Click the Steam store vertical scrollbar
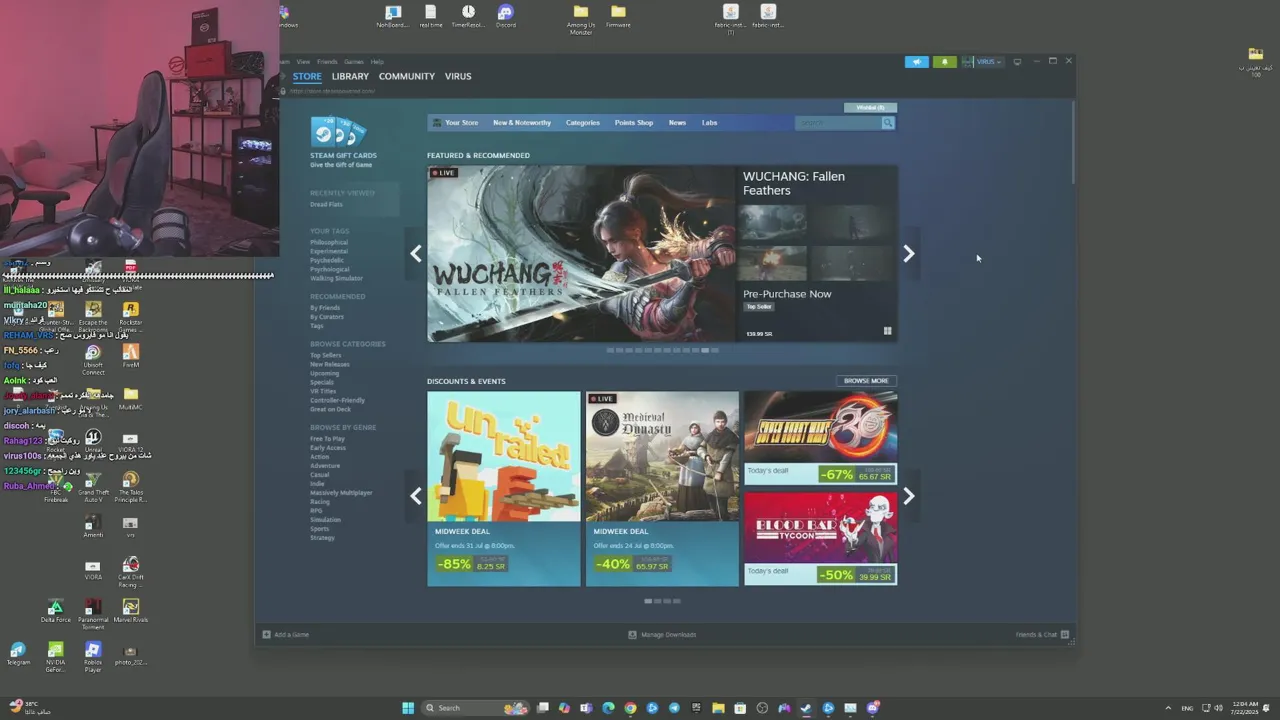The height and width of the screenshot is (720, 1280). [x=1074, y=142]
